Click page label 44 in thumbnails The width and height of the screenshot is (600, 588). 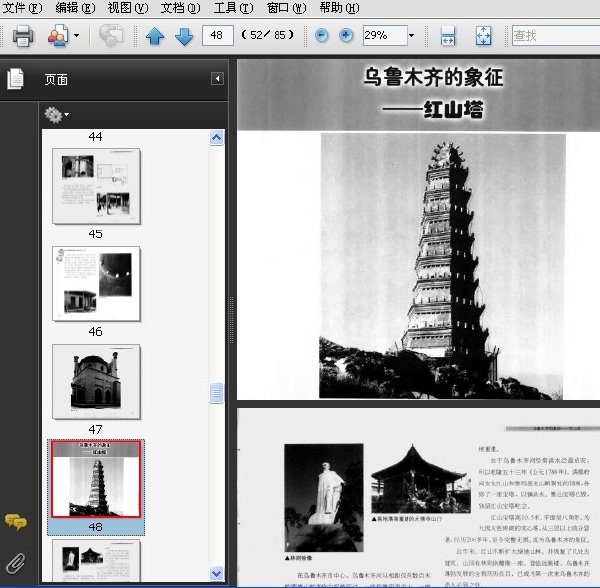click(x=95, y=137)
